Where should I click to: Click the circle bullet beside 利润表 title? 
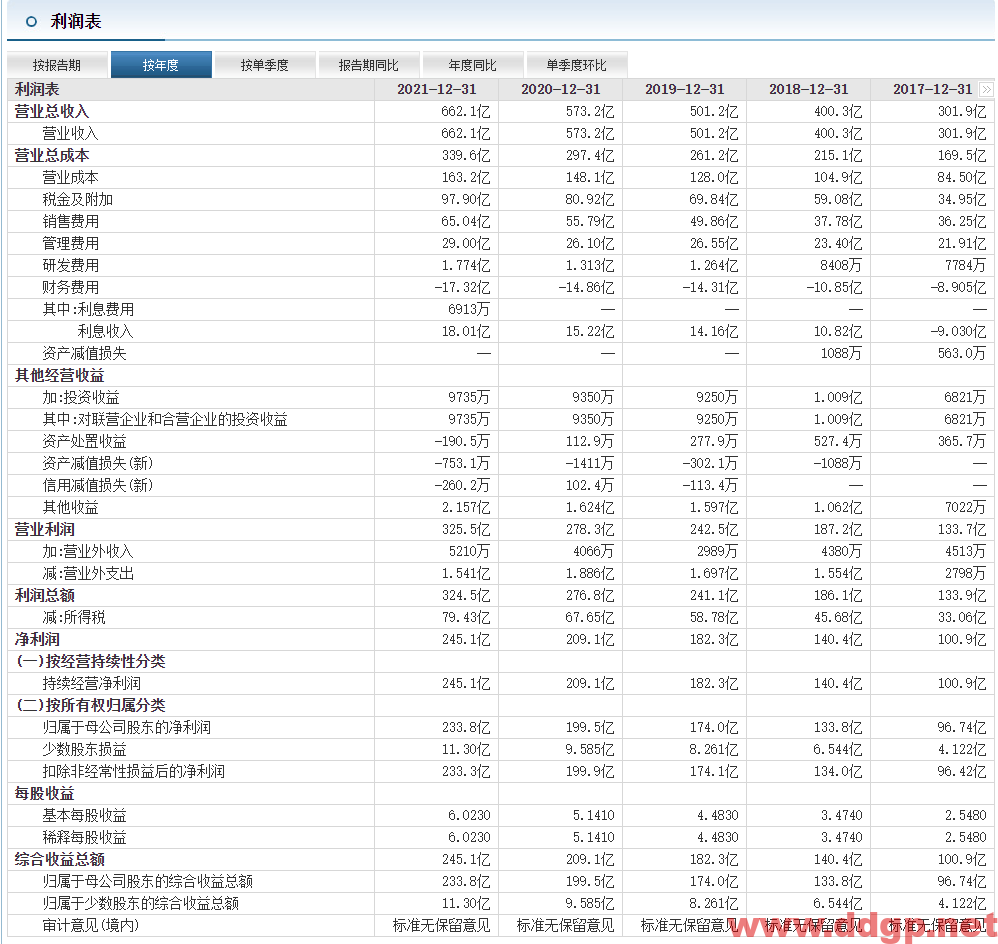[x=31, y=22]
